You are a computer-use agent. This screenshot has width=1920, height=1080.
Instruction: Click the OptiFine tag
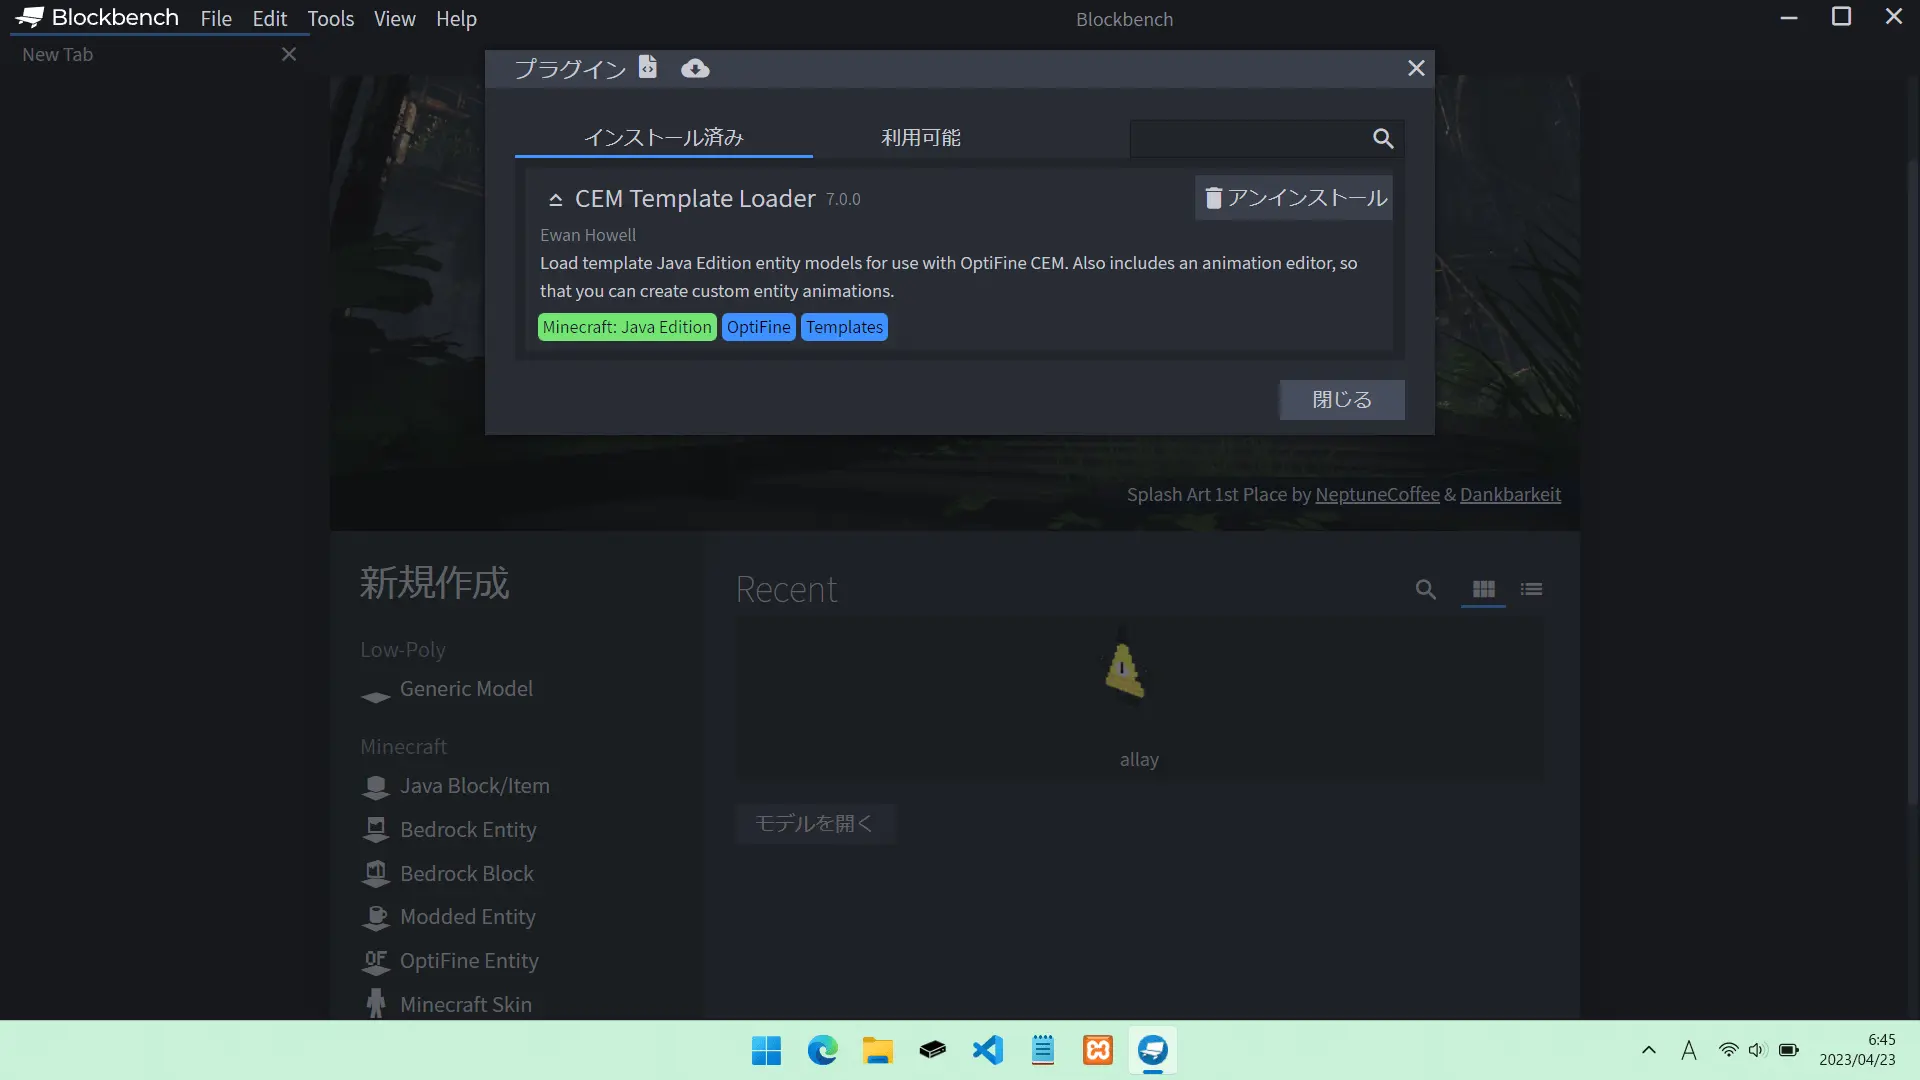point(758,327)
